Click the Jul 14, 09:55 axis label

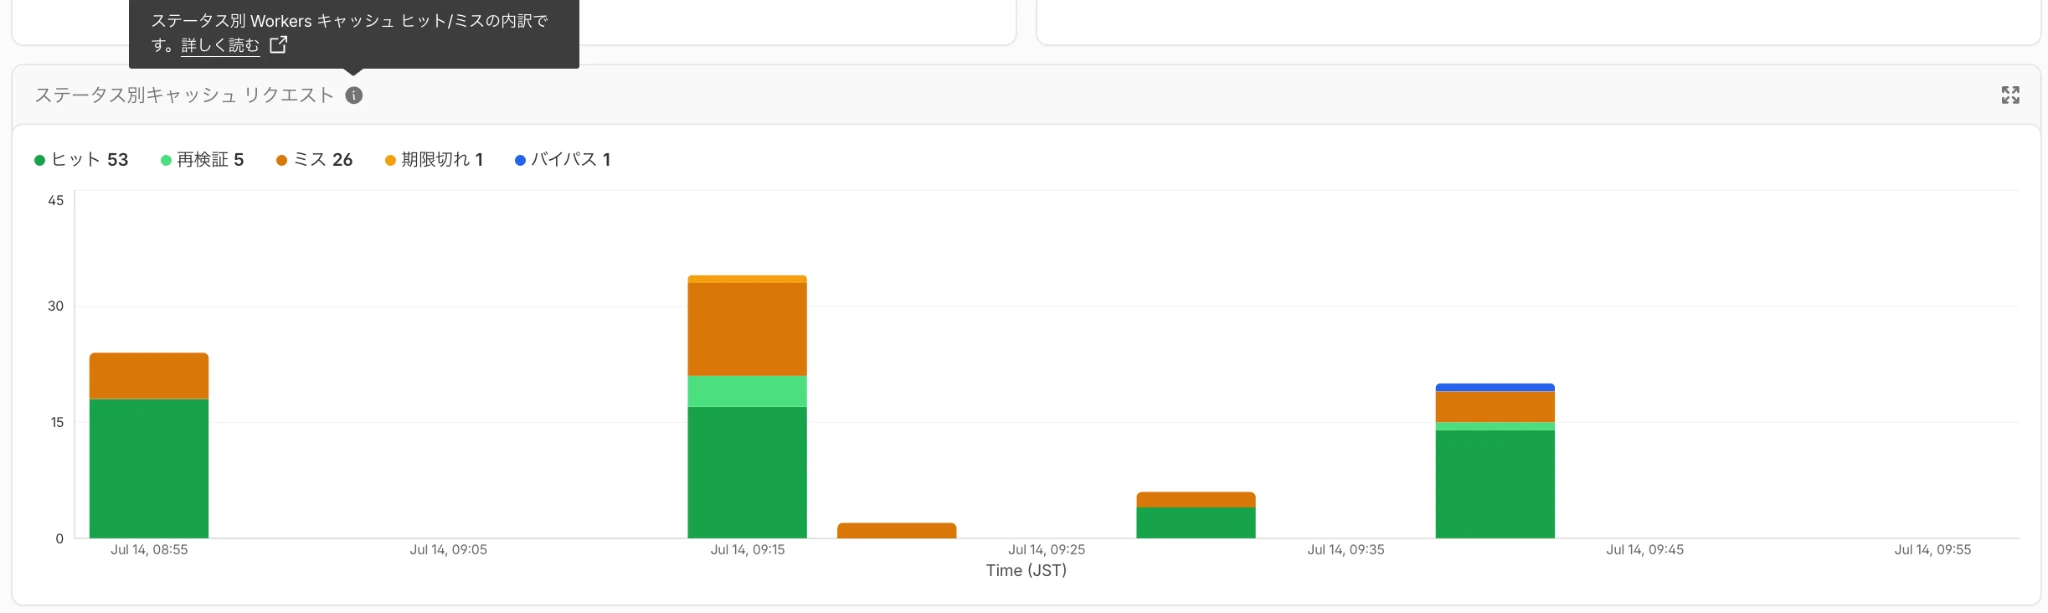click(1932, 549)
